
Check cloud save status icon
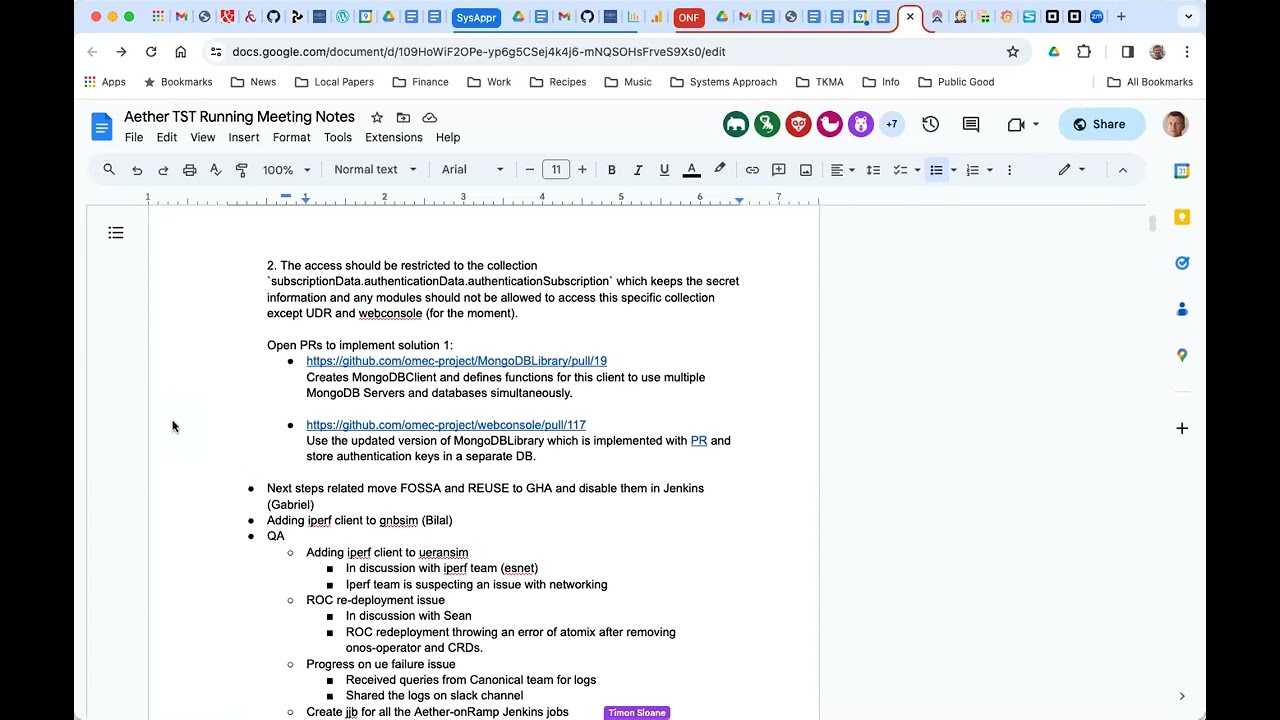click(x=430, y=117)
